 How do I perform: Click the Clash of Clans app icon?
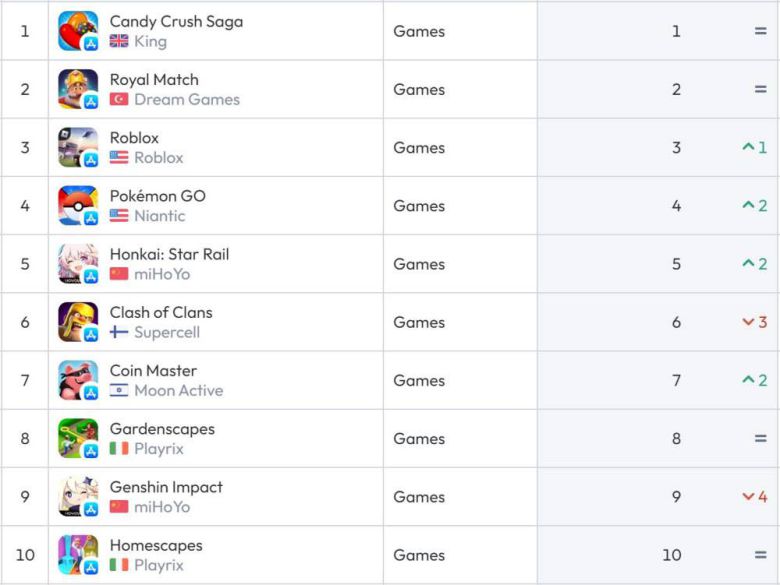[77, 322]
